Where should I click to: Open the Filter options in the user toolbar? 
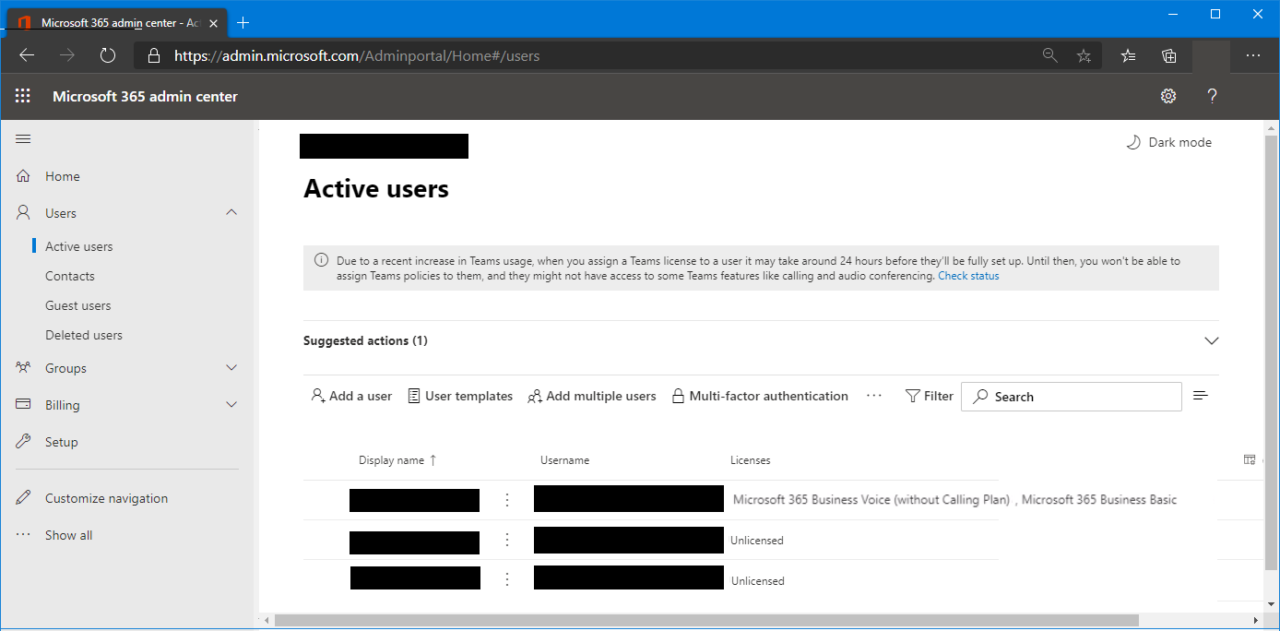coord(929,396)
